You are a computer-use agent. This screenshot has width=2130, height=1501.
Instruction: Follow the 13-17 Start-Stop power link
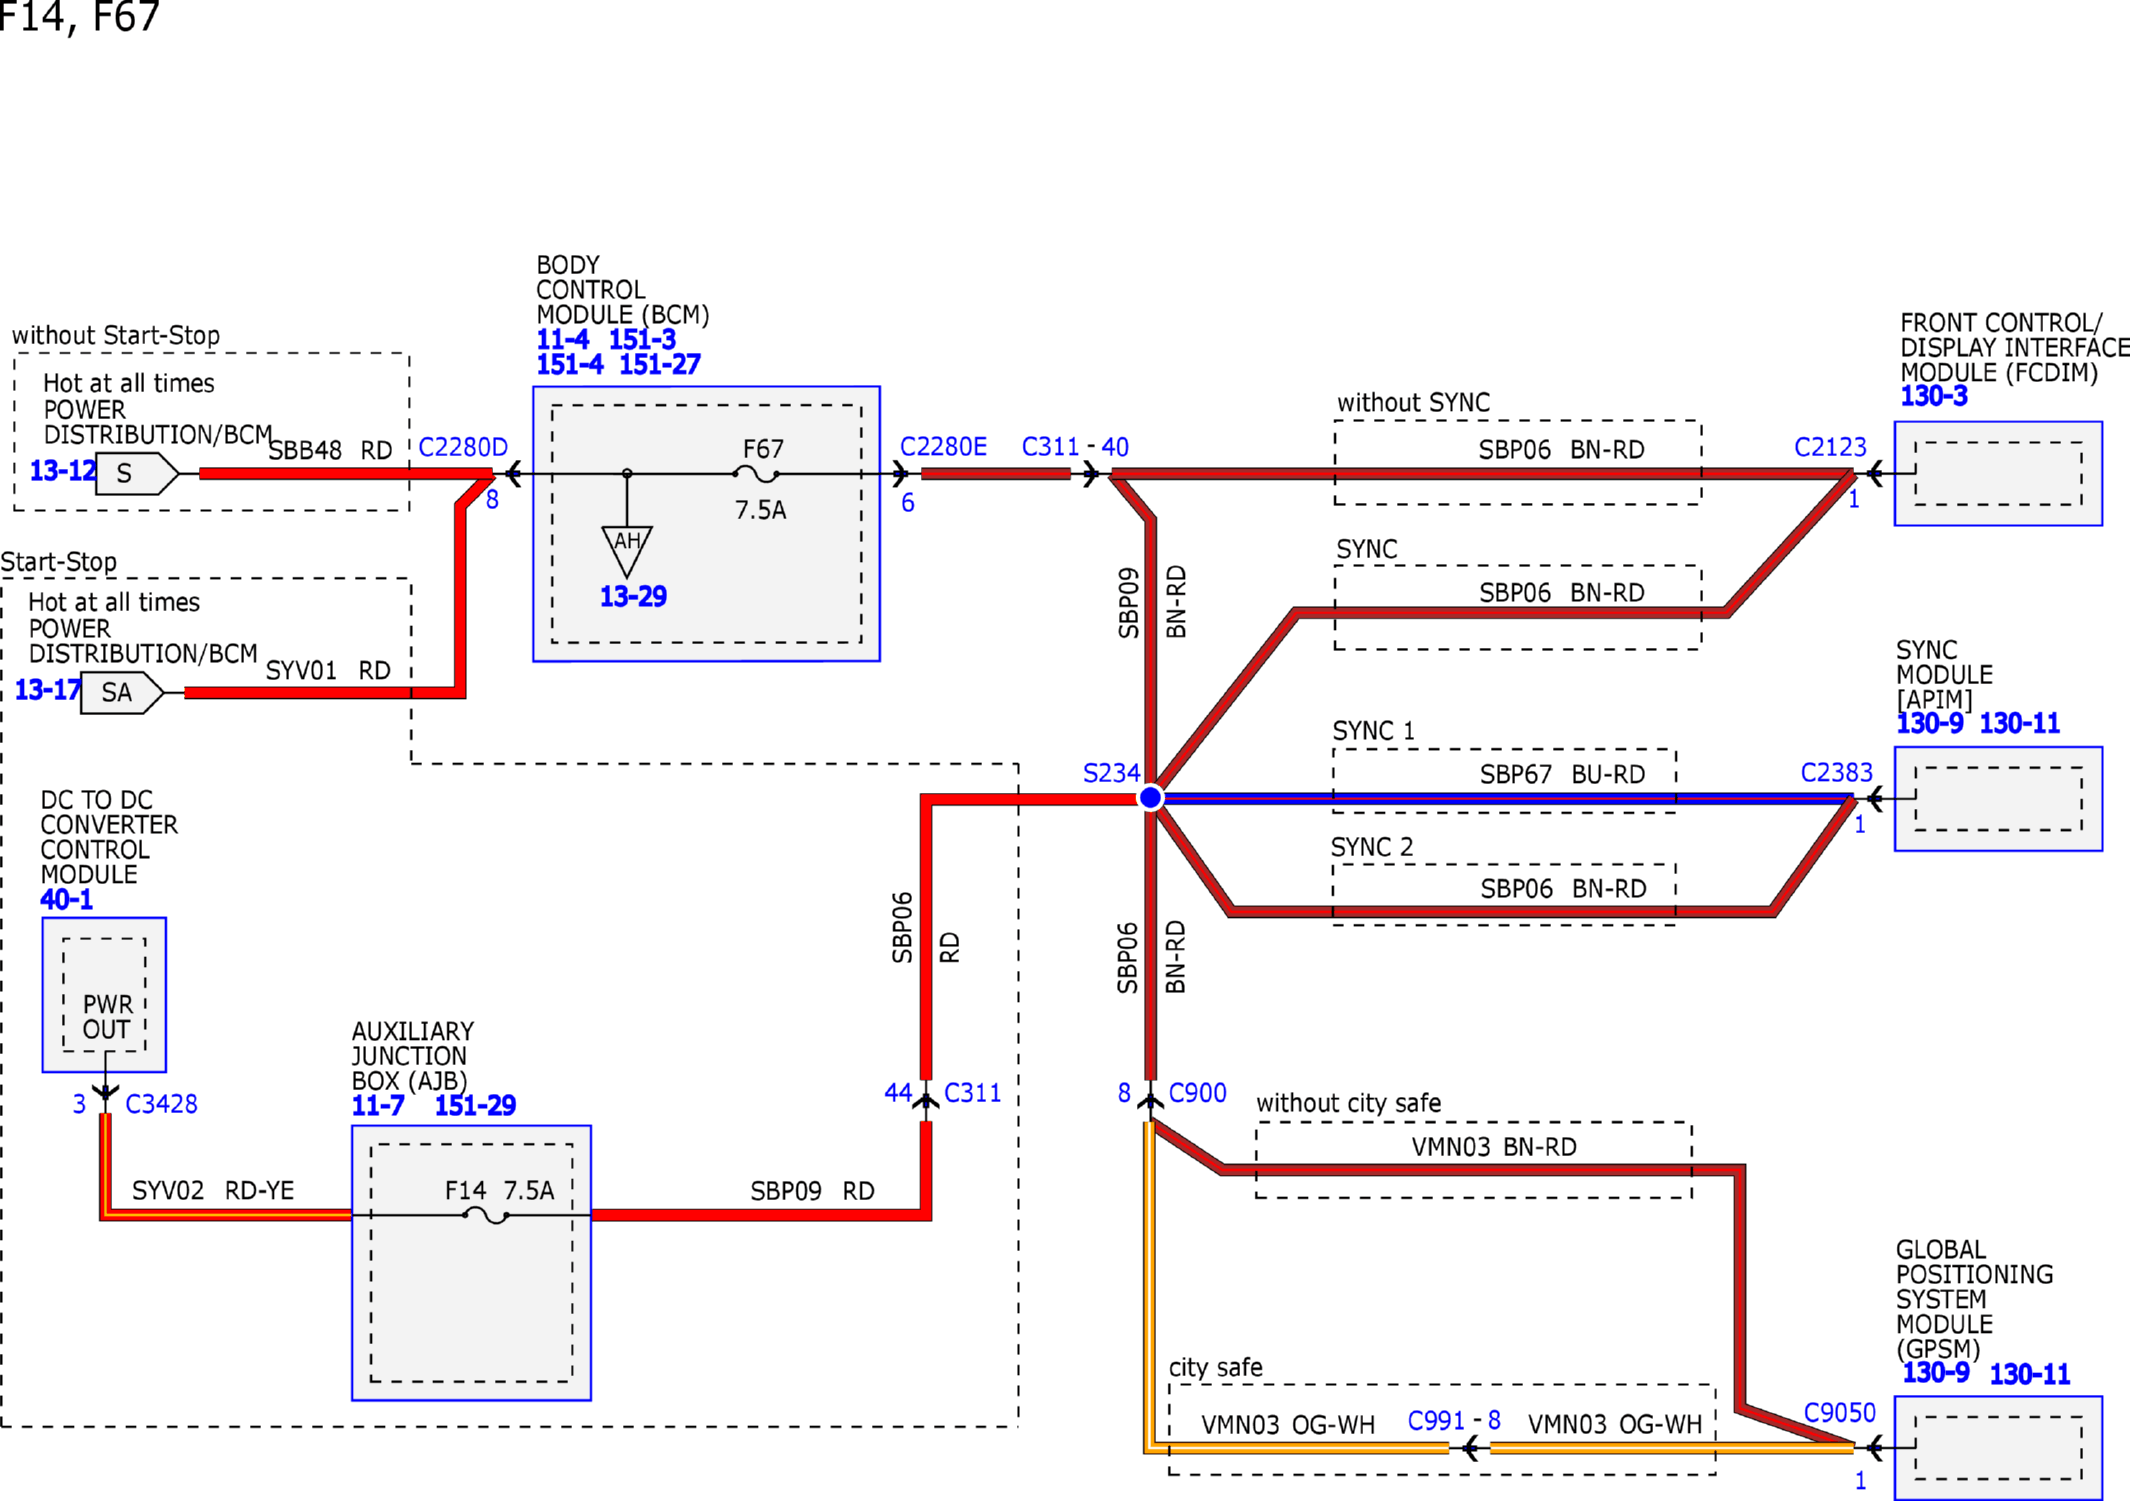coord(48,690)
